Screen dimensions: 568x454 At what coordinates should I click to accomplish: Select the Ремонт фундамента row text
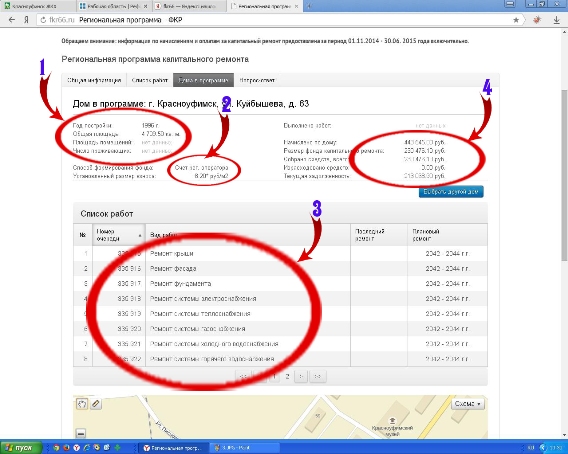point(180,284)
